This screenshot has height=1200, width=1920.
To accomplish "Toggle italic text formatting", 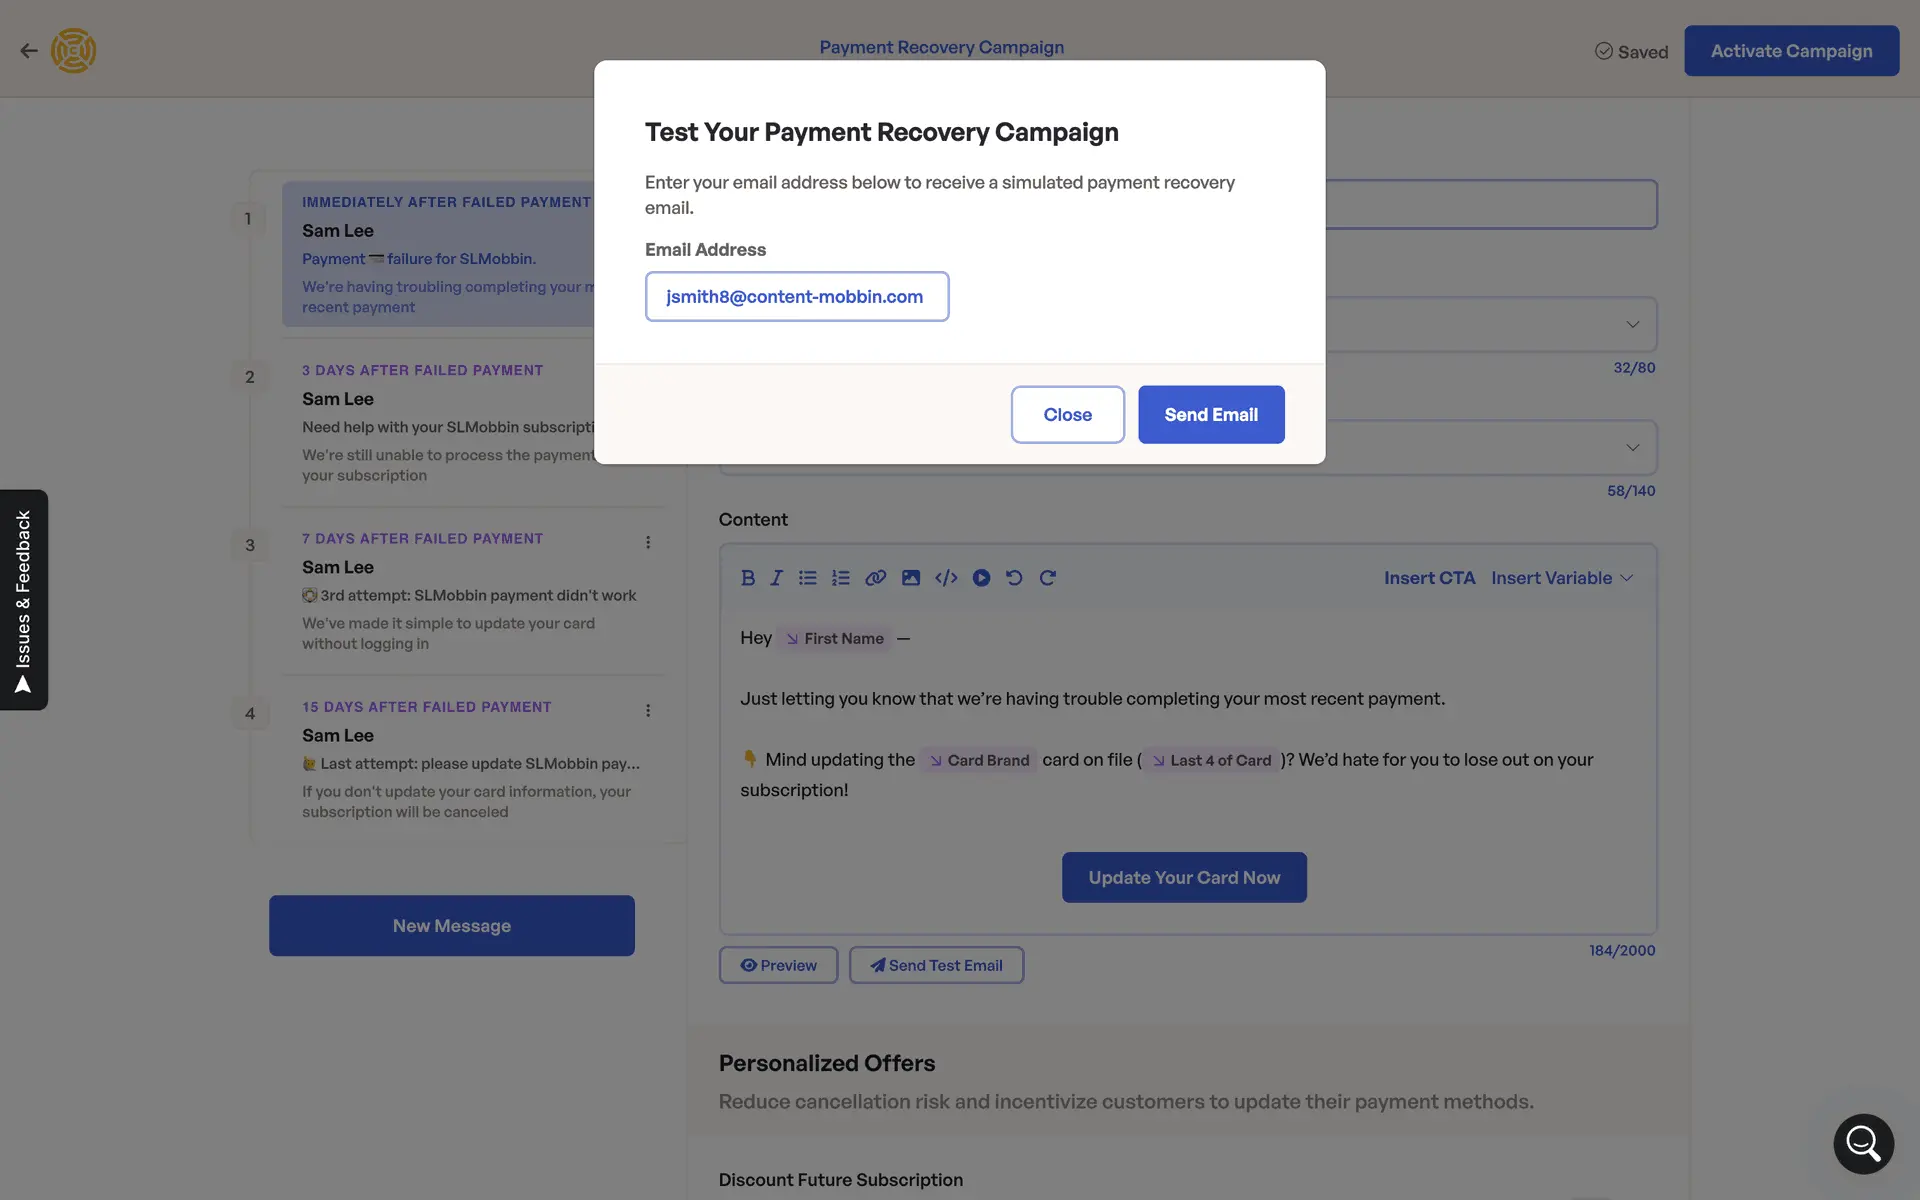I will tap(776, 578).
